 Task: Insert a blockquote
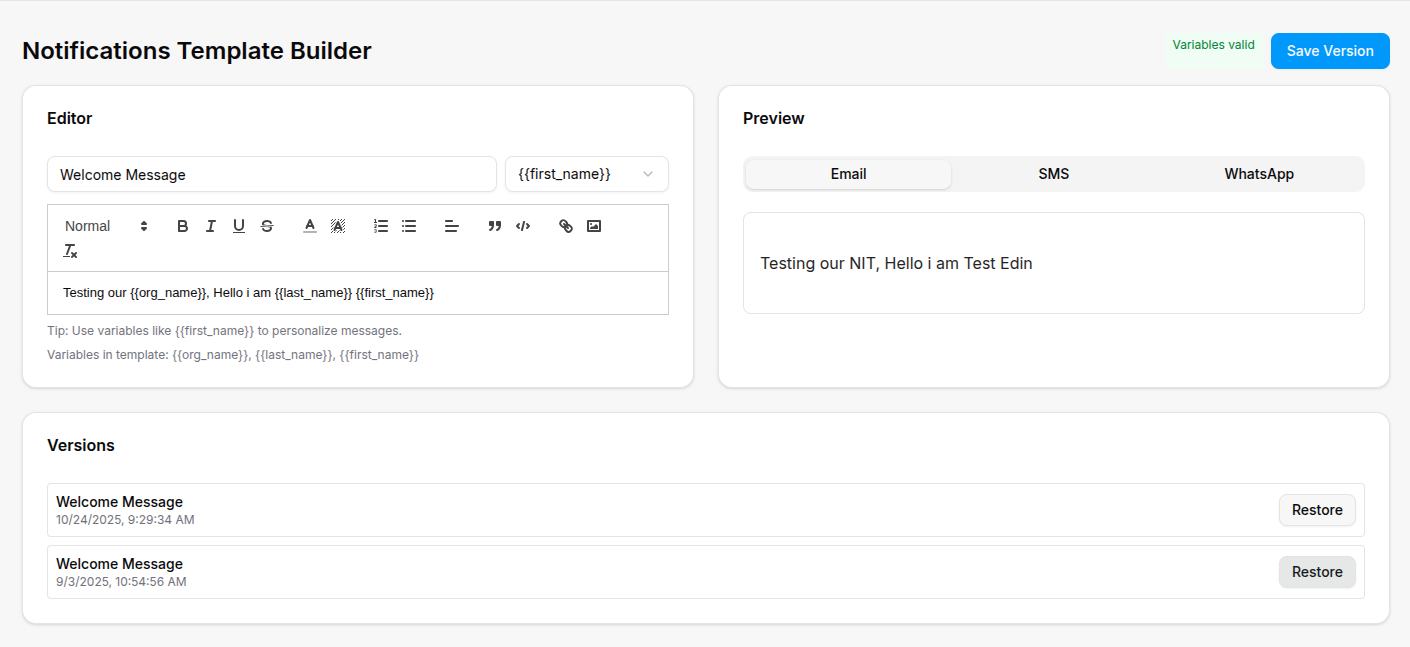[x=494, y=226]
